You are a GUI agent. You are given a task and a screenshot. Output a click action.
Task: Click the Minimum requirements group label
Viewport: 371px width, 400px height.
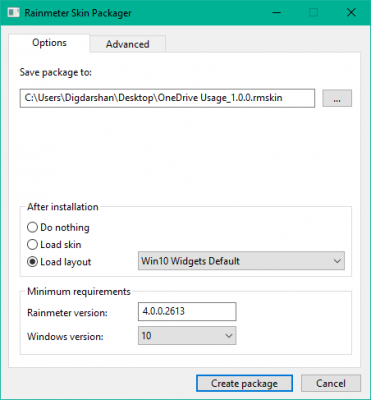click(x=79, y=292)
